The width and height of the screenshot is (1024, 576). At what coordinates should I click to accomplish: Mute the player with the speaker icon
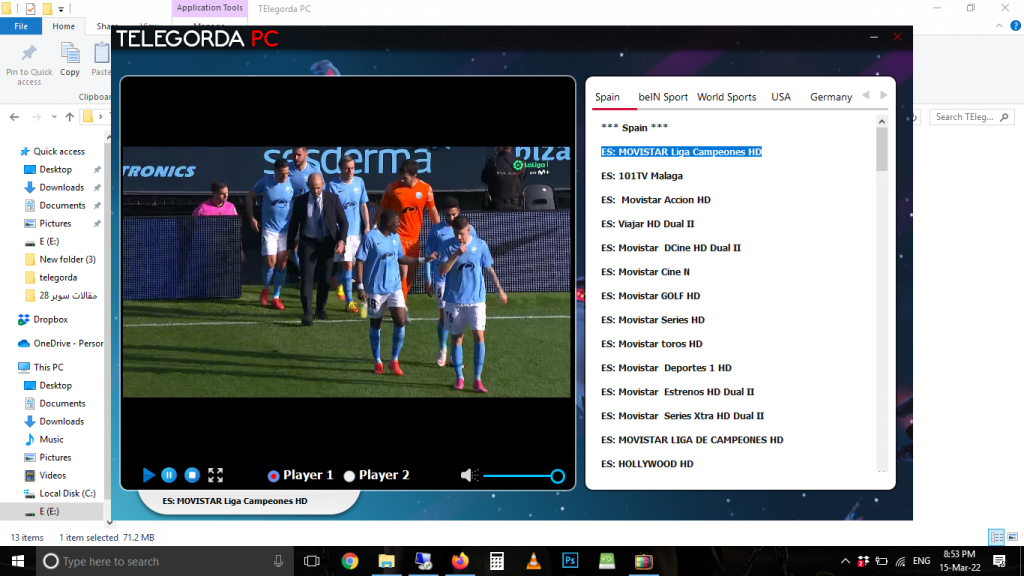click(x=467, y=475)
